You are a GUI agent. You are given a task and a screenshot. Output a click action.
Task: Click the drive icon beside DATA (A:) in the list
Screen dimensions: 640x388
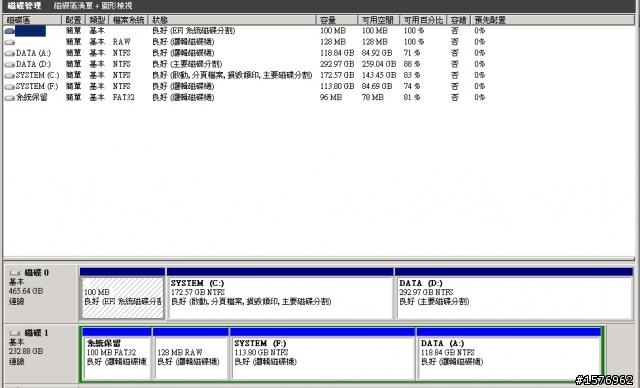[9, 53]
